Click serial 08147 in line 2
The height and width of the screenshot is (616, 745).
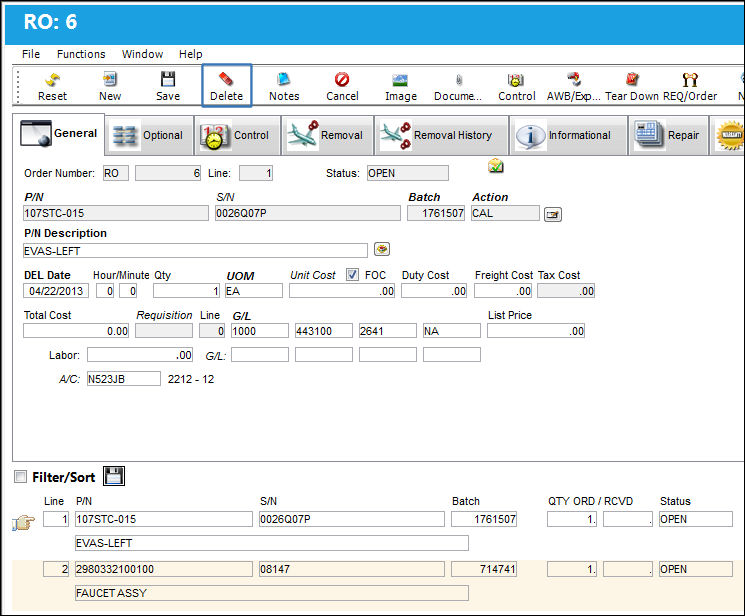click(x=352, y=569)
